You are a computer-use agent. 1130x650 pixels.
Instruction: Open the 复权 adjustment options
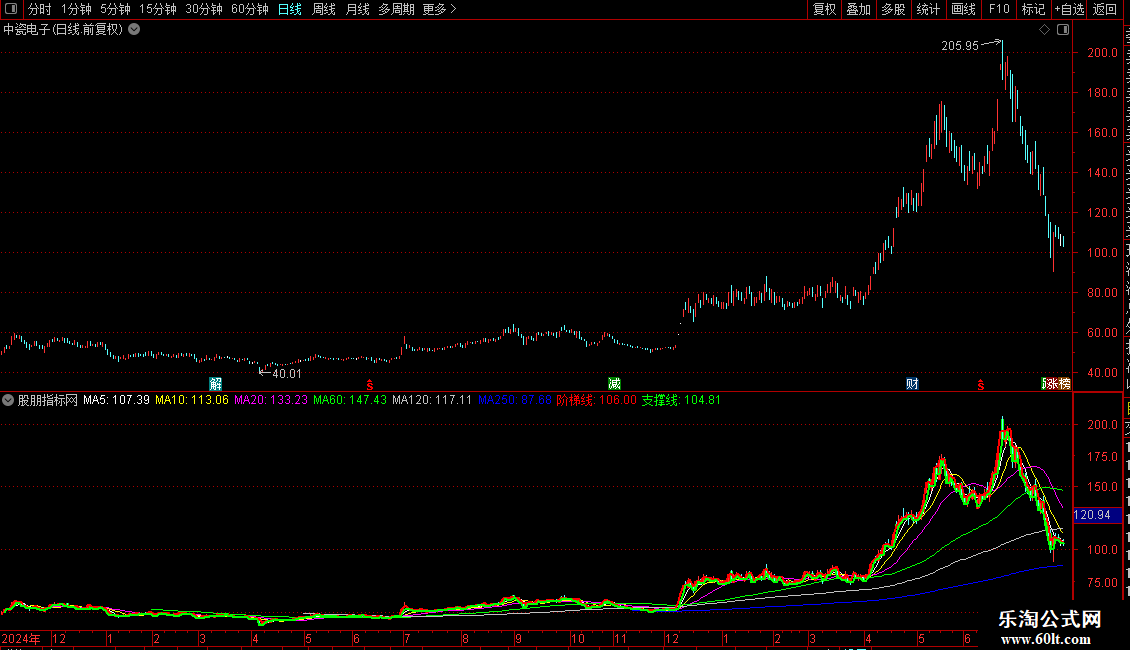click(x=824, y=9)
